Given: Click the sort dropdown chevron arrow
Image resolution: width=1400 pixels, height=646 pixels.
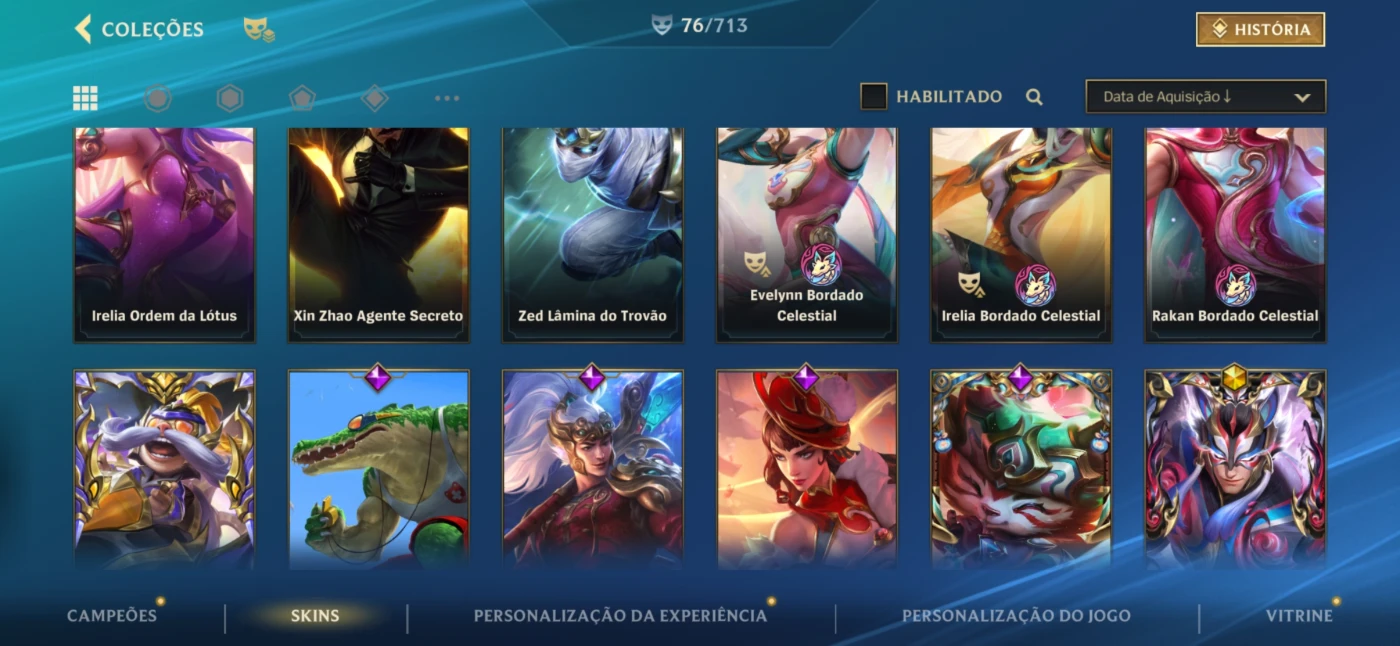Looking at the screenshot, I should 1302,98.
